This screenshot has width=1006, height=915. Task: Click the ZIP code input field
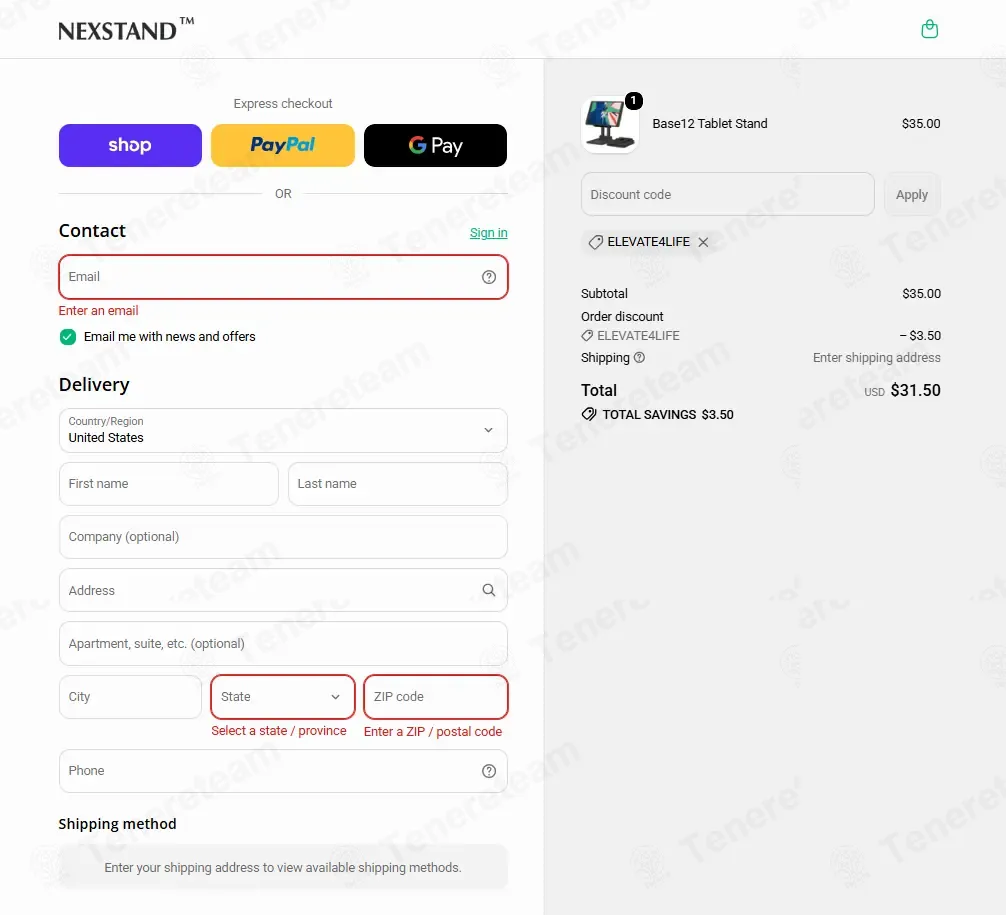(x=436, y=697)
